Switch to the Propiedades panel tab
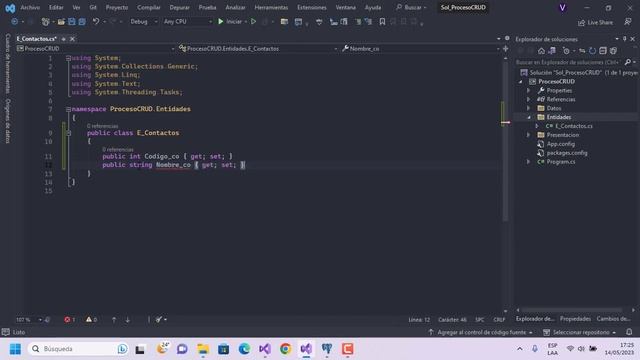640x360 pixels. 575,319
